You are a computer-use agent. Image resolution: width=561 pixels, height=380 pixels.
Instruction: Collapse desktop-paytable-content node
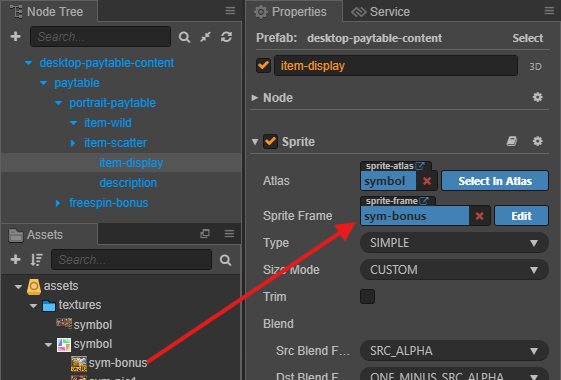29,63
